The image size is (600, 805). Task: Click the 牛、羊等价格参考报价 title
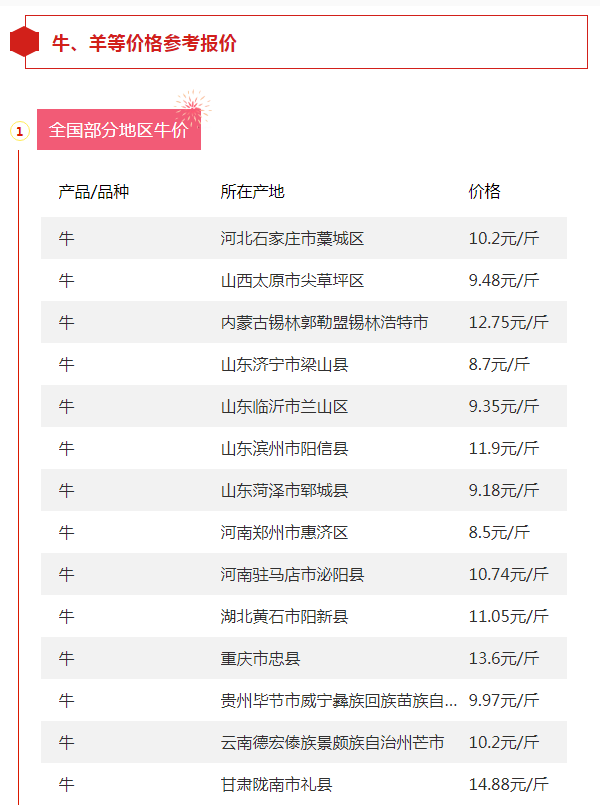click(x=144, y=43)
